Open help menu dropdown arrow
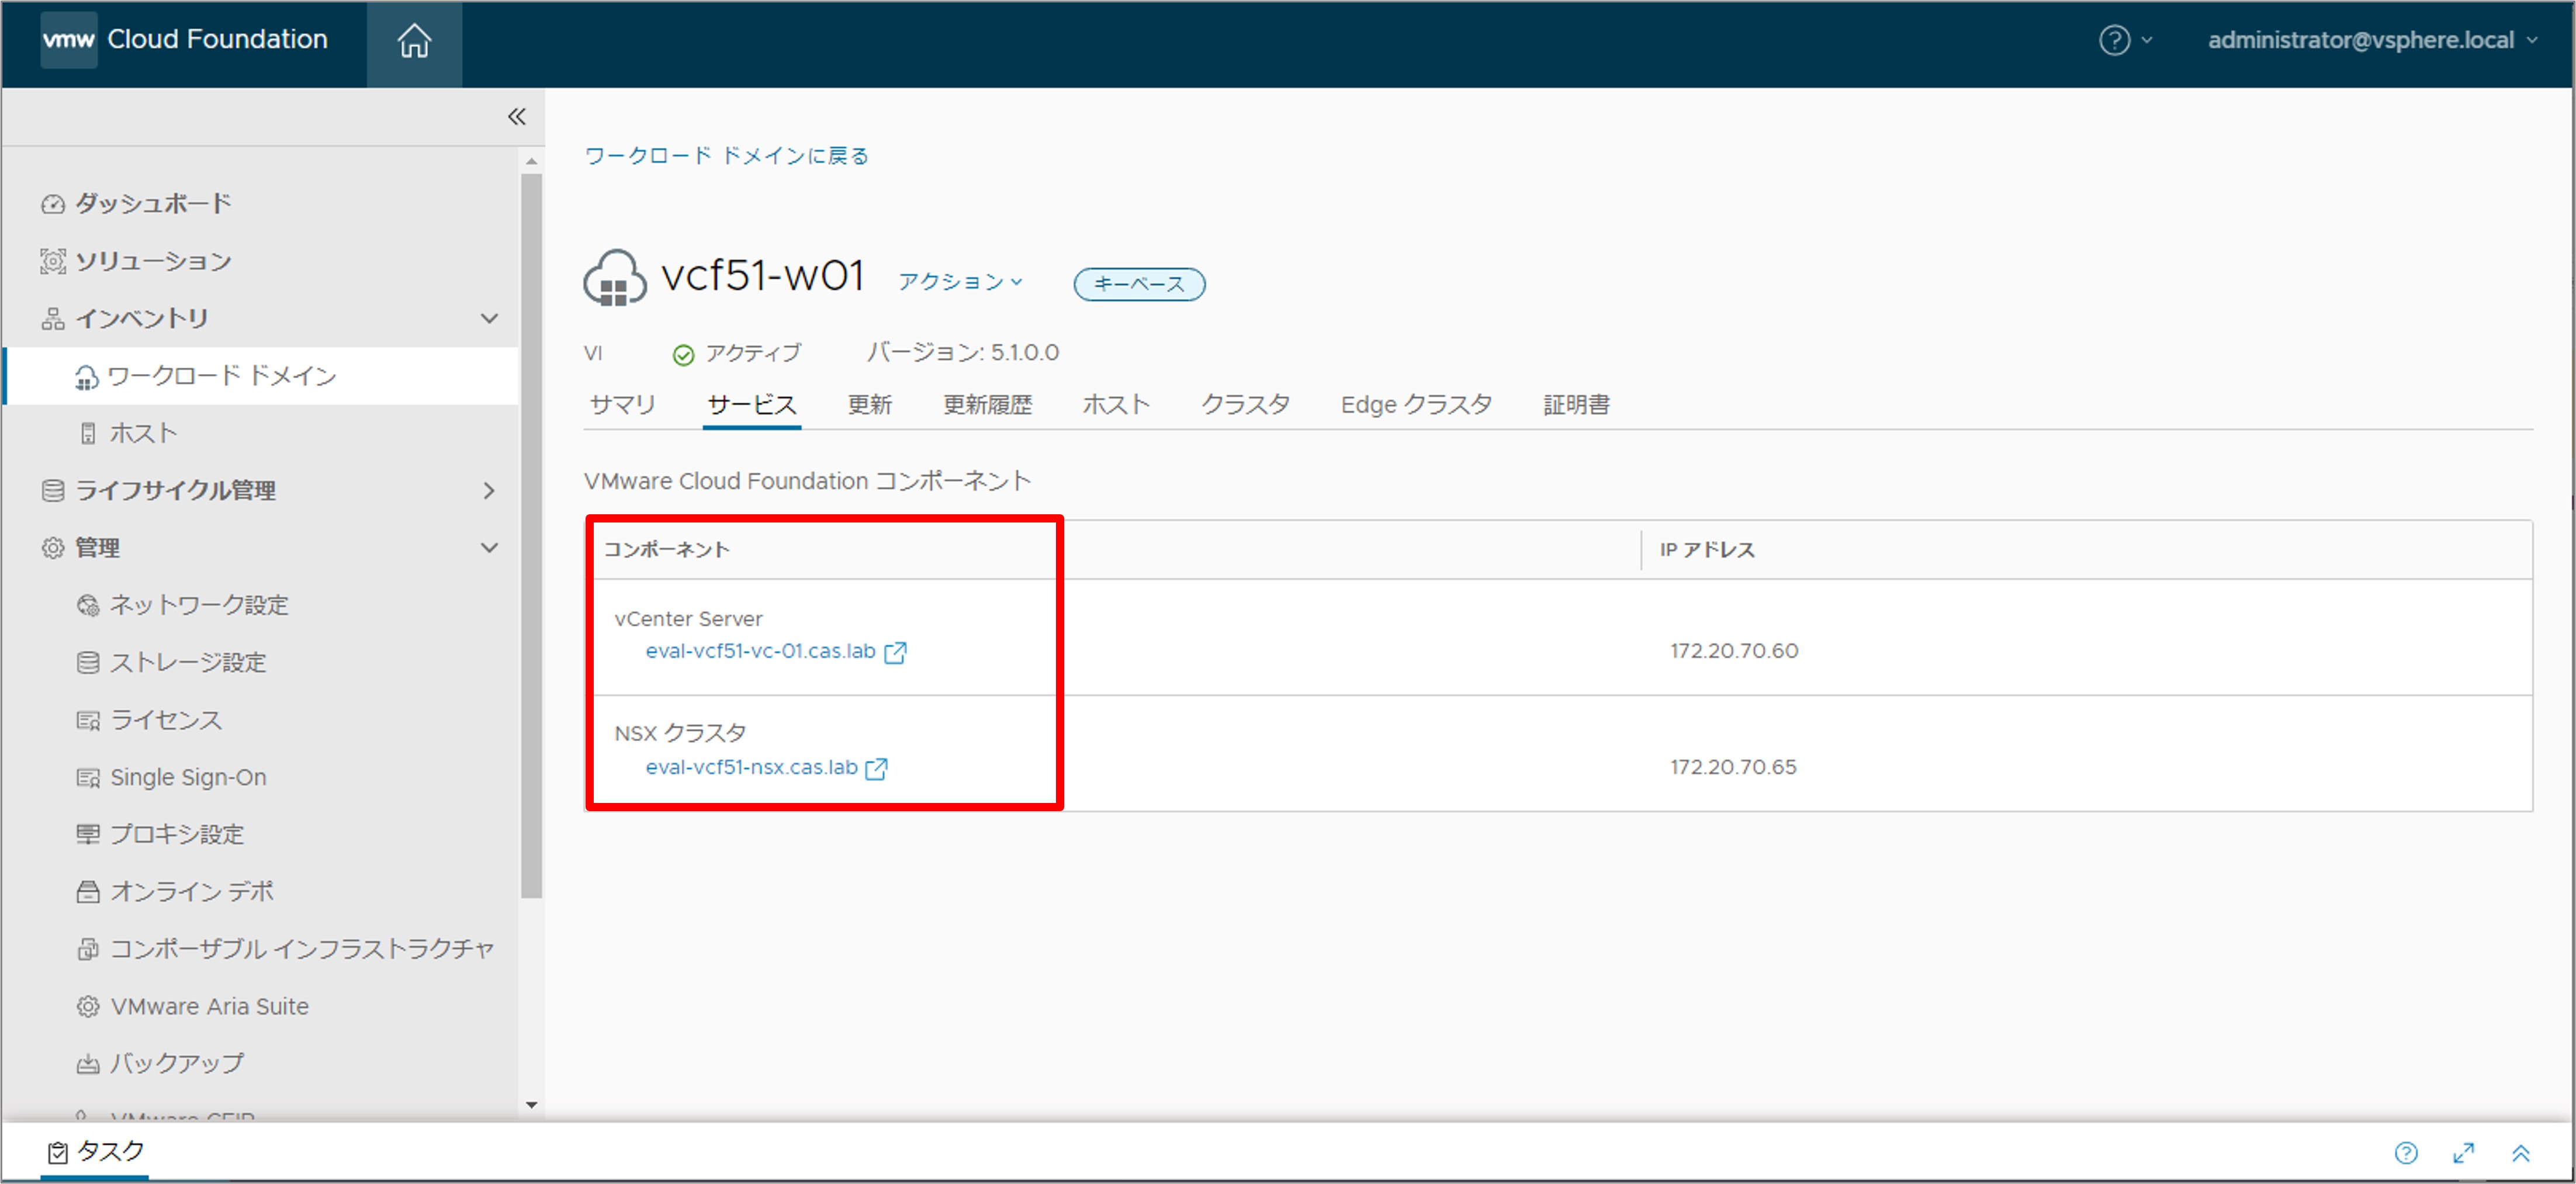This screenshot has height=1184, width=2576. 2146,40
